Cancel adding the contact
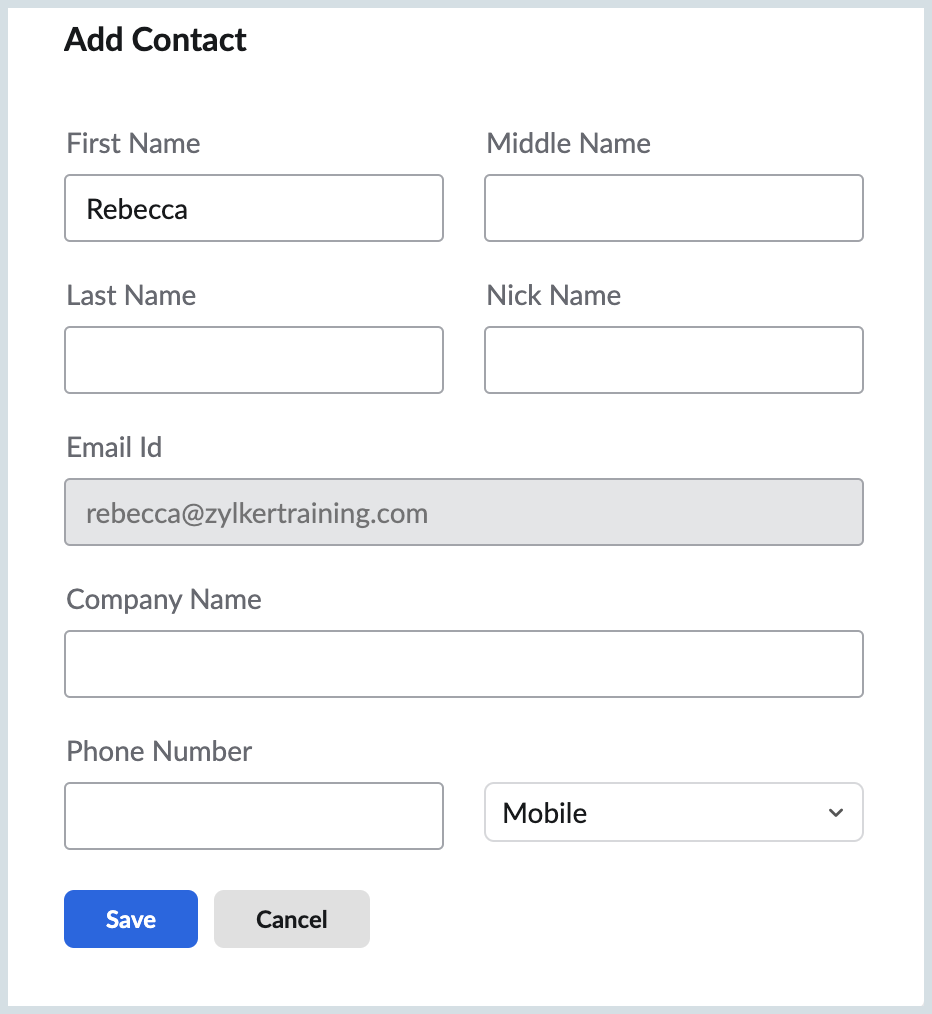932x1014 pixels. (292, 919)
